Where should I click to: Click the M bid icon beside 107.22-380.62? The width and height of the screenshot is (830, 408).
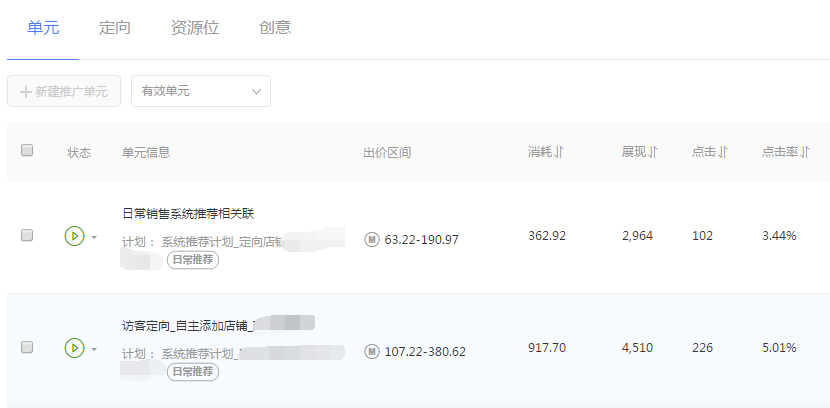pyautogui.click(x=372, y=351)
